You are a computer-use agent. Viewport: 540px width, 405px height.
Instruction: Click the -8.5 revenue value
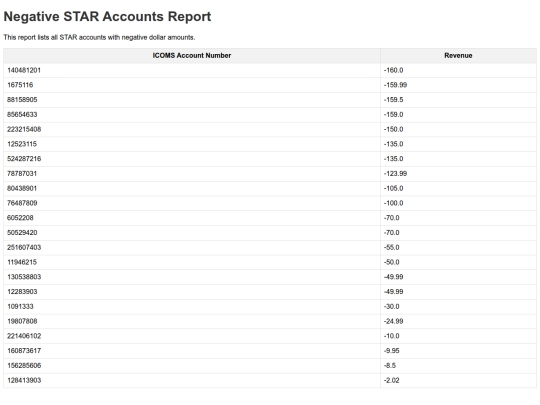(390, 366)
